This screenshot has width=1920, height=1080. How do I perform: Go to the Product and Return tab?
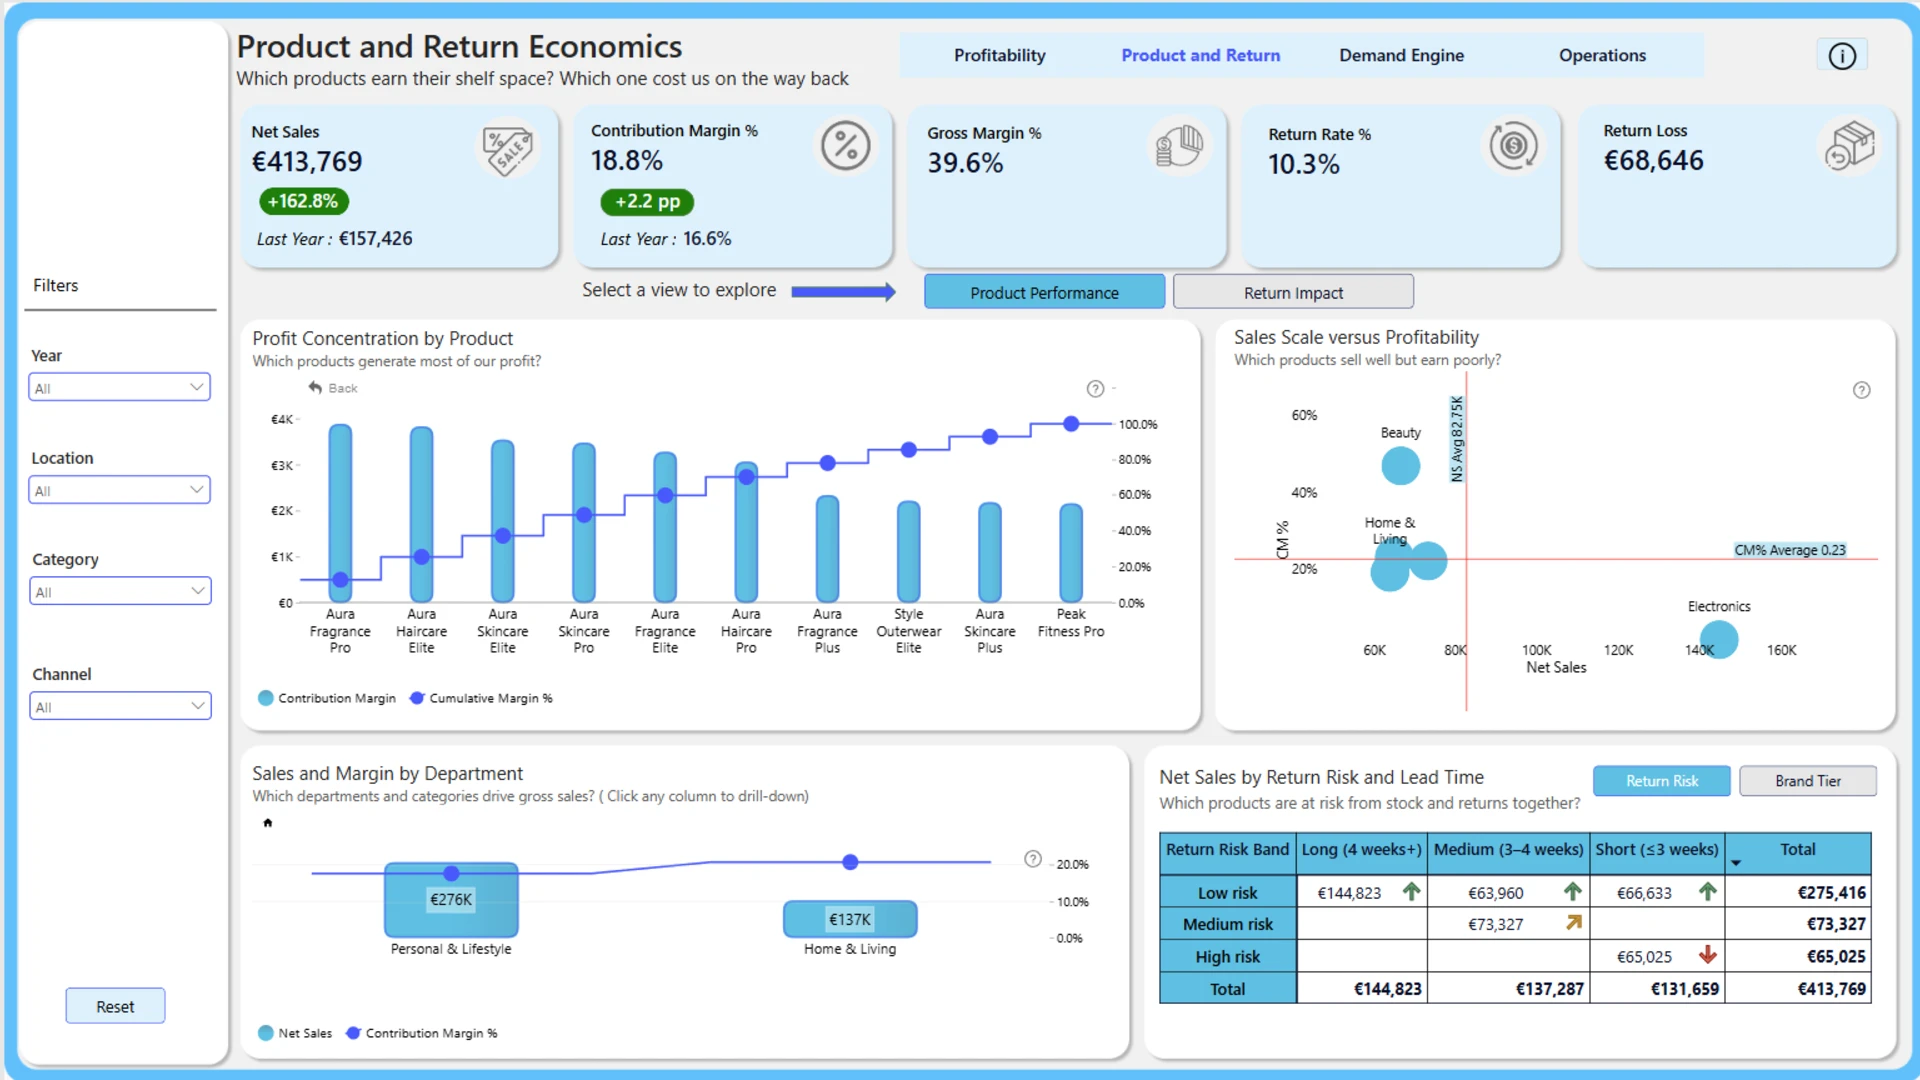pos(1200,55)
